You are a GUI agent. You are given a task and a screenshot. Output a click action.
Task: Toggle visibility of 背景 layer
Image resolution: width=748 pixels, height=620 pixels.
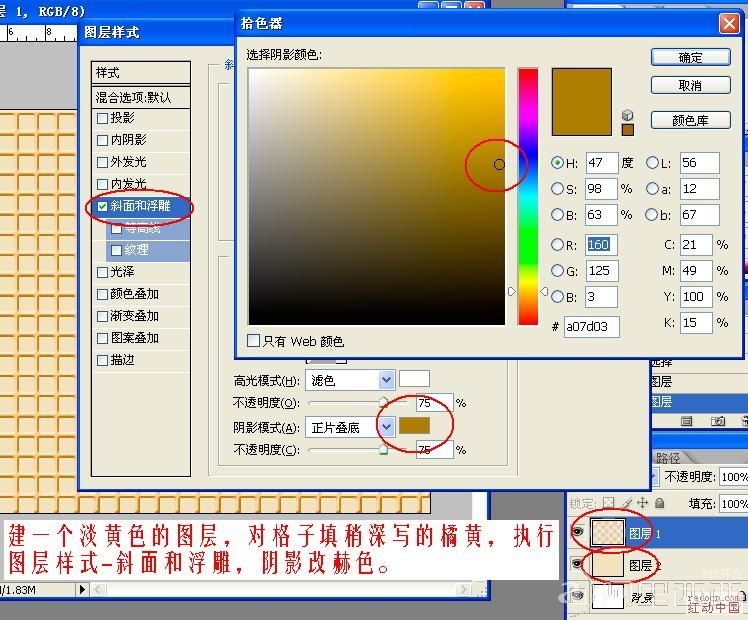(577, 595)
